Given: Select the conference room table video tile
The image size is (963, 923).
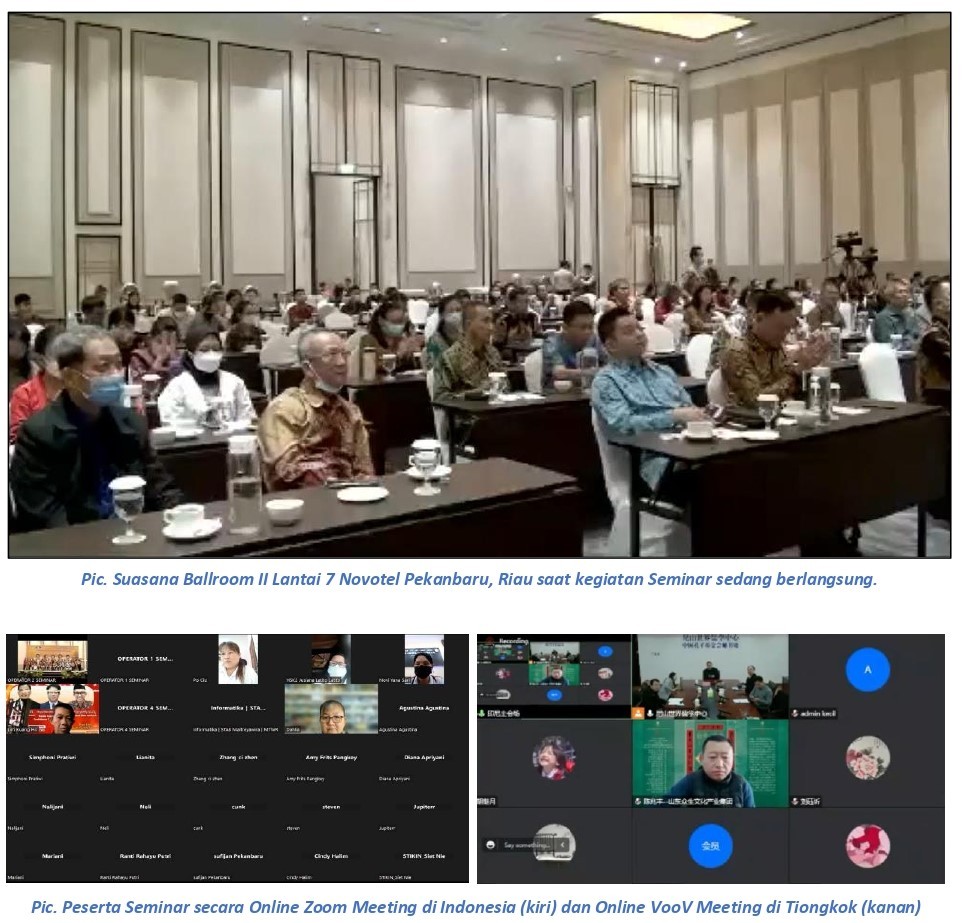Looking at the screenshot, I should point(710,678).
